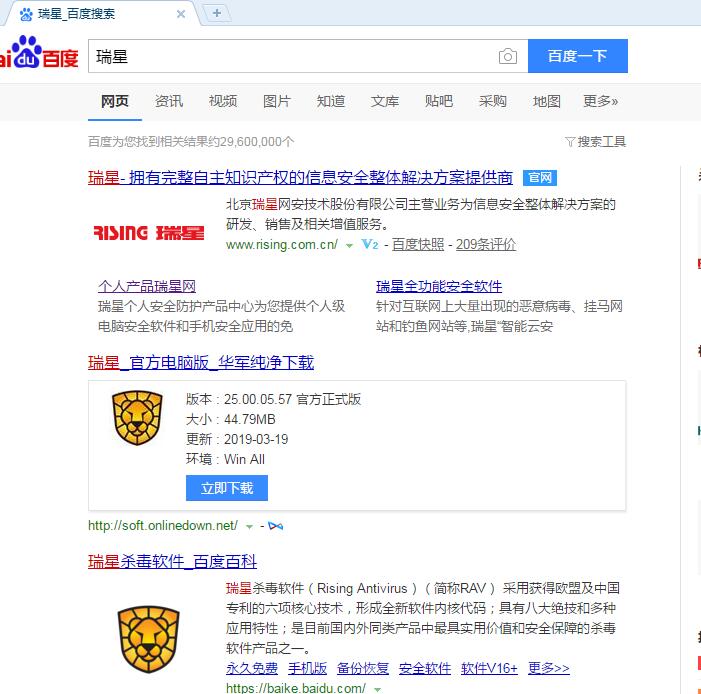Open the 安全软件 link
The height and width of the screenshot is (694, 701).
[425, 669]
